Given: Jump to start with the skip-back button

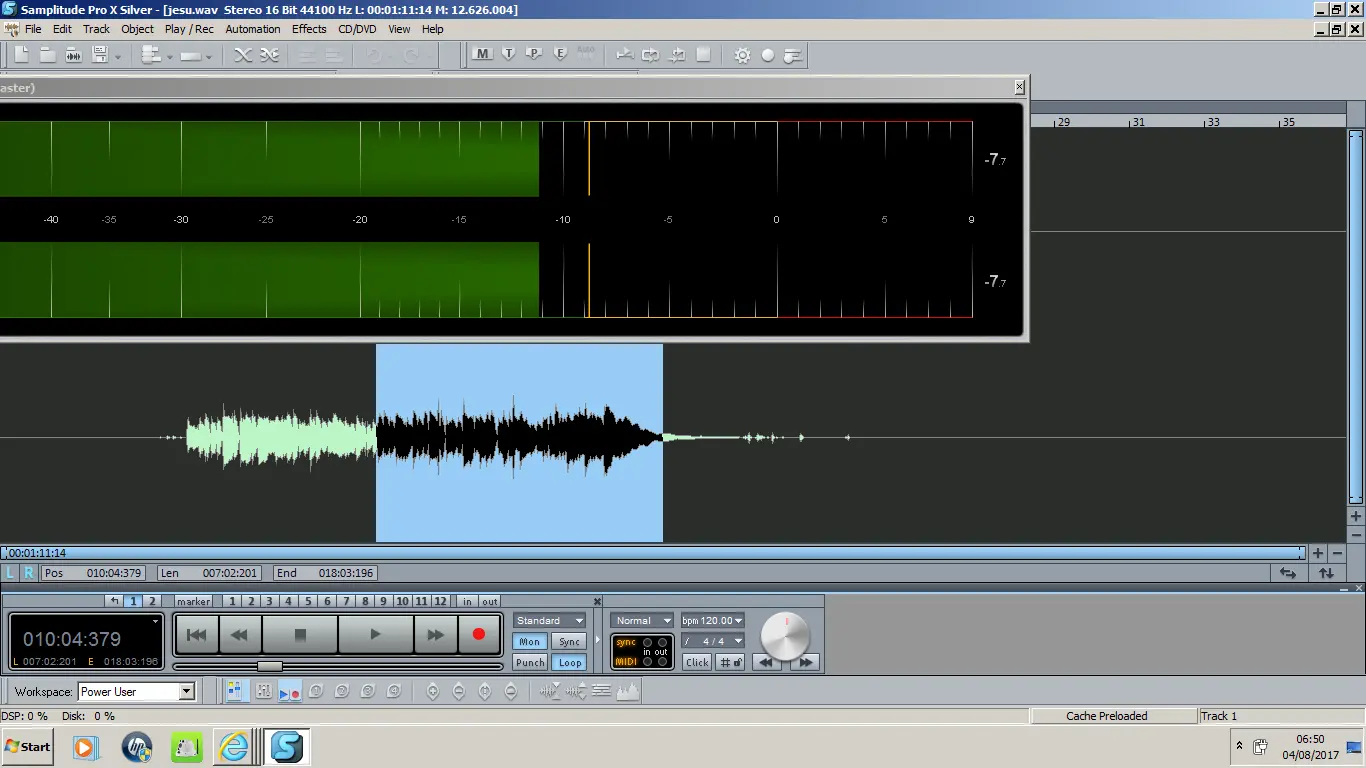Looking at the screenshot, I should (197, 634).
